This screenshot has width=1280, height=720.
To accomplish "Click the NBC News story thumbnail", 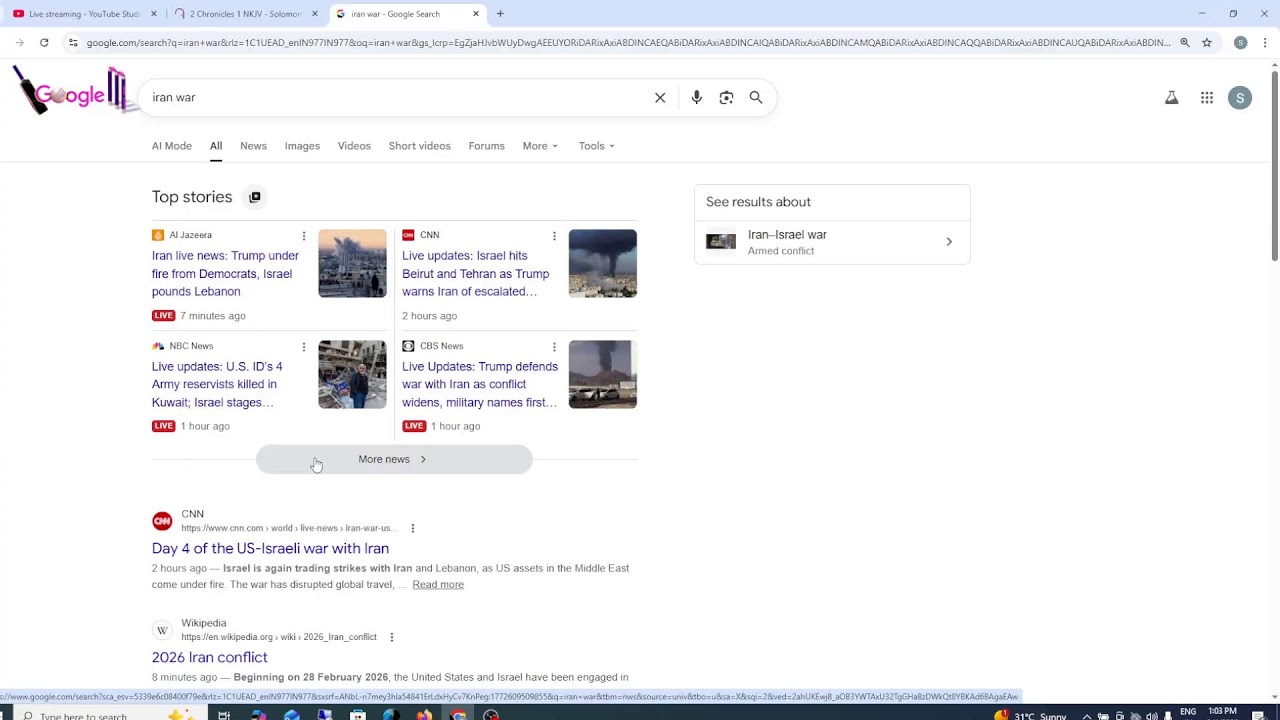I will coord(352,375).
